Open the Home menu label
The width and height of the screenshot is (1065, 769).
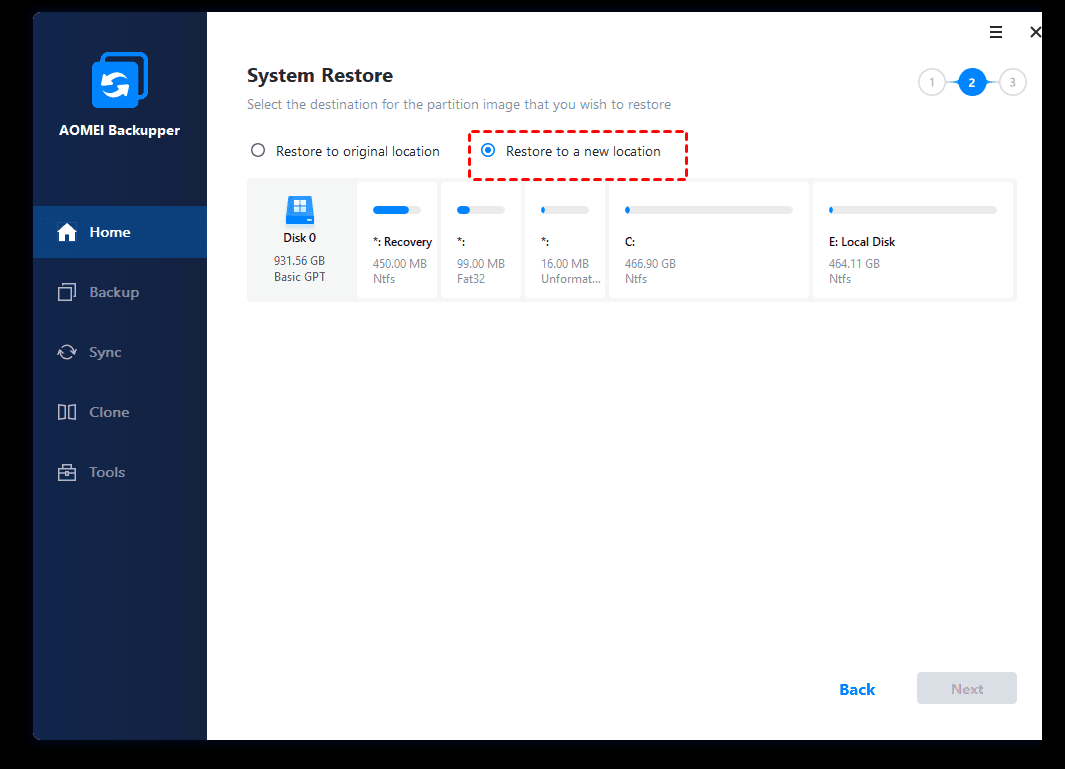pos(110,232)
